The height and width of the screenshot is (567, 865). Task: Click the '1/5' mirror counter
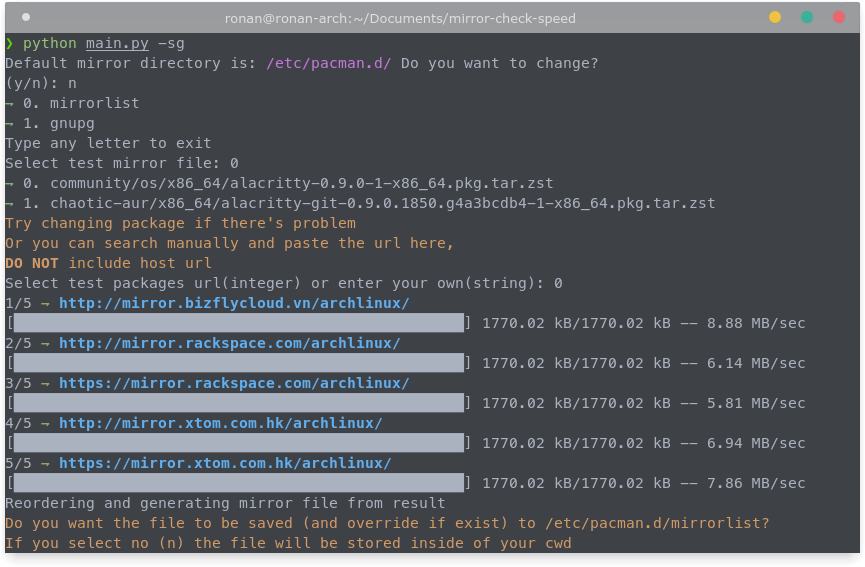(18, 303)
